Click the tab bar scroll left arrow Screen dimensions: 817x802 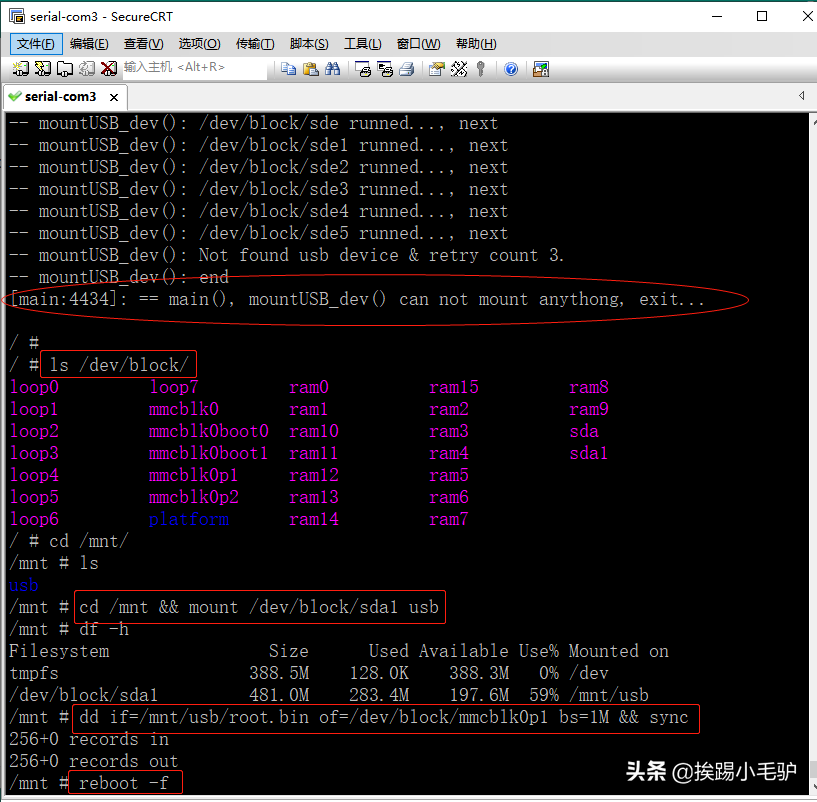801,95
